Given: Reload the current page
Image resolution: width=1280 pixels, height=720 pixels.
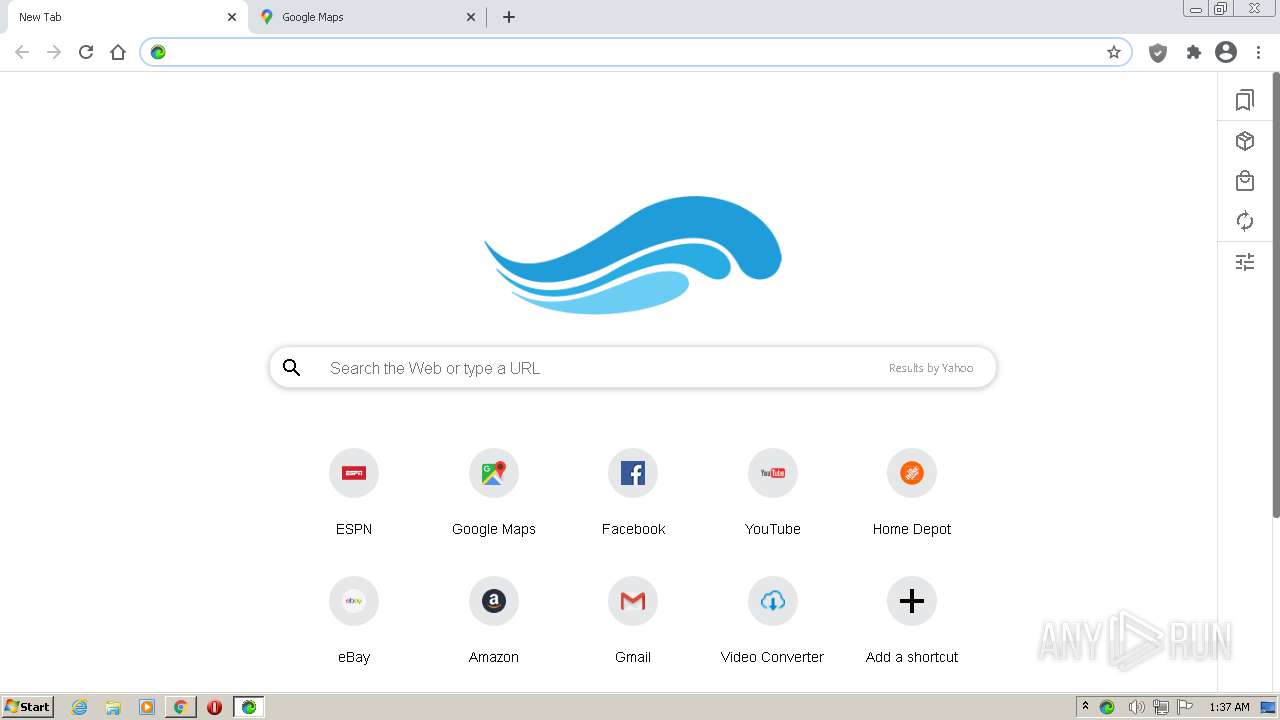Looking at the screenshot, I should click(86, 52).
